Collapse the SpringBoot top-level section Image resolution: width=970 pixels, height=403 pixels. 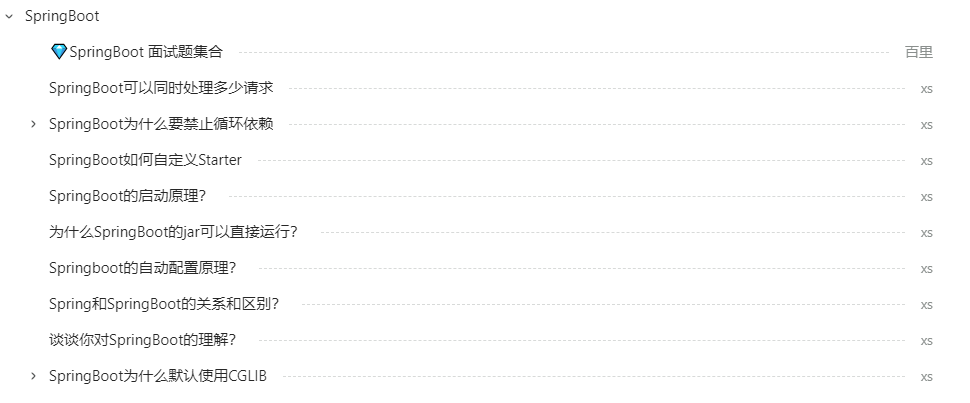click(x=9, y=17)
